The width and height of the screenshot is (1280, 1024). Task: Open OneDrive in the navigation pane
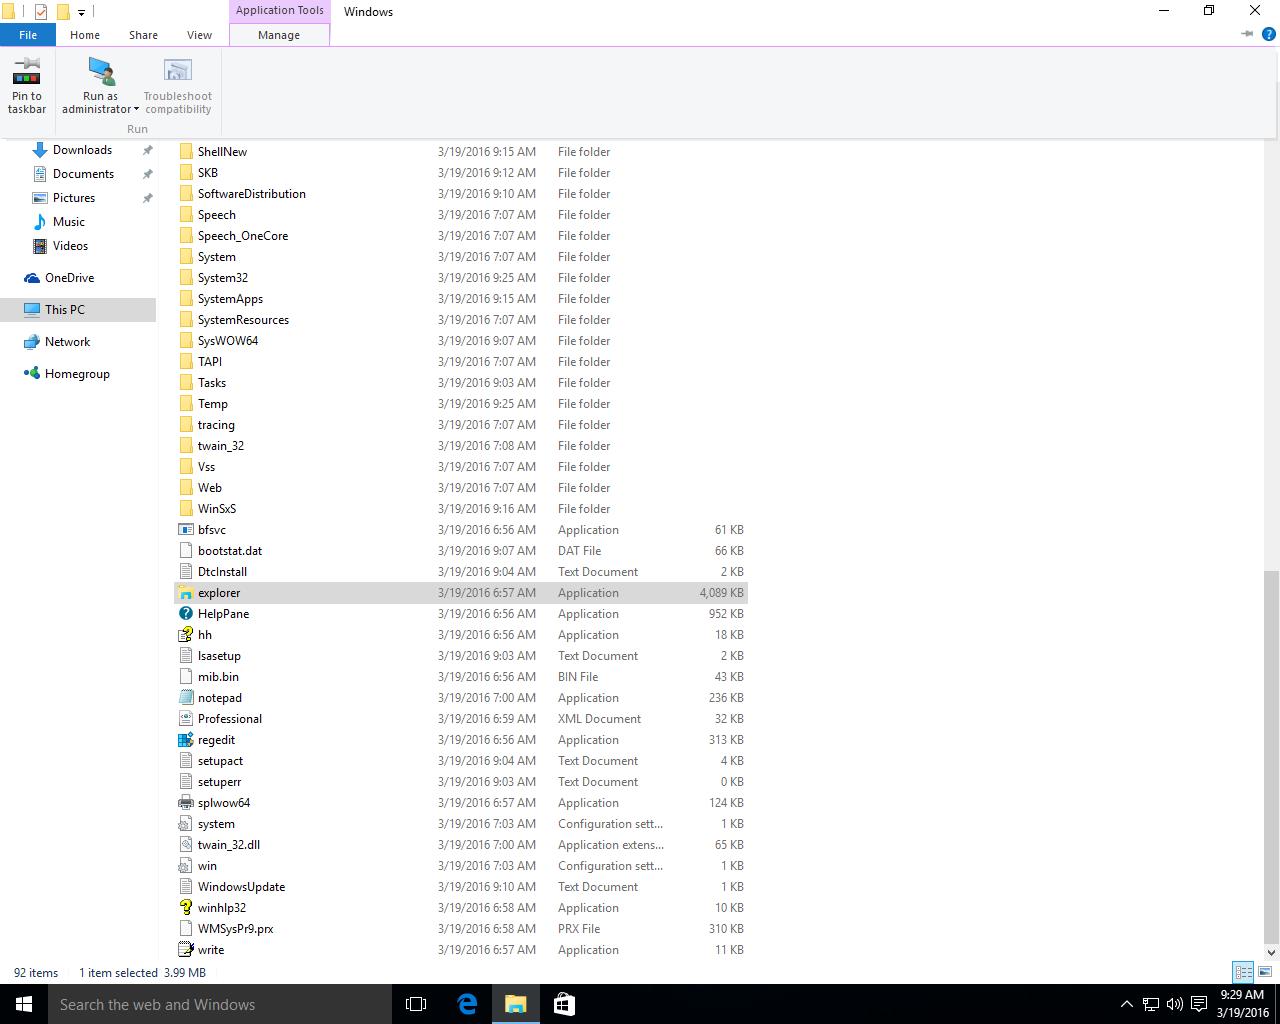69,278
